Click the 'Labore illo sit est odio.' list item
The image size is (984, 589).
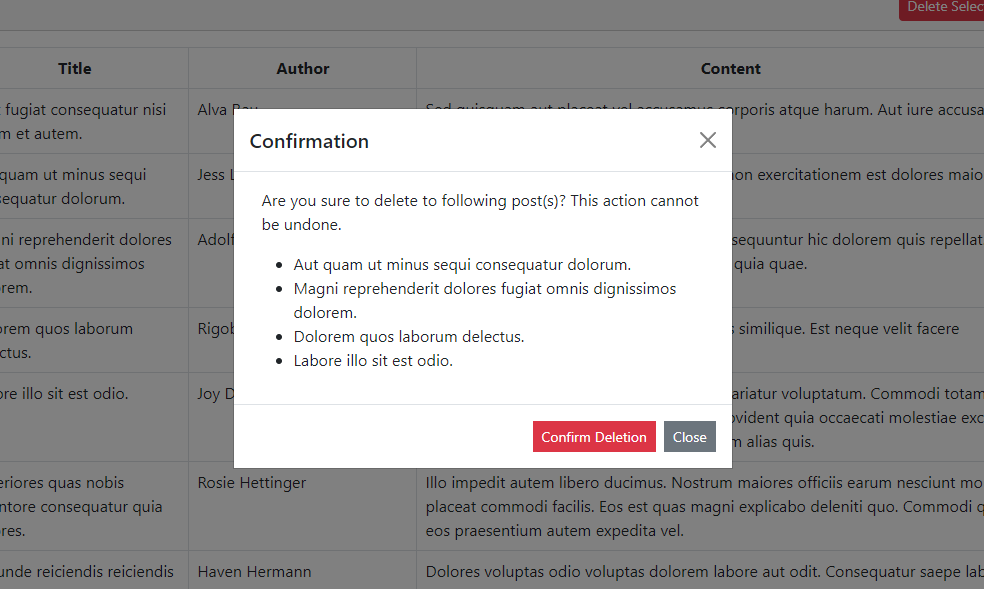coord(373,361)
